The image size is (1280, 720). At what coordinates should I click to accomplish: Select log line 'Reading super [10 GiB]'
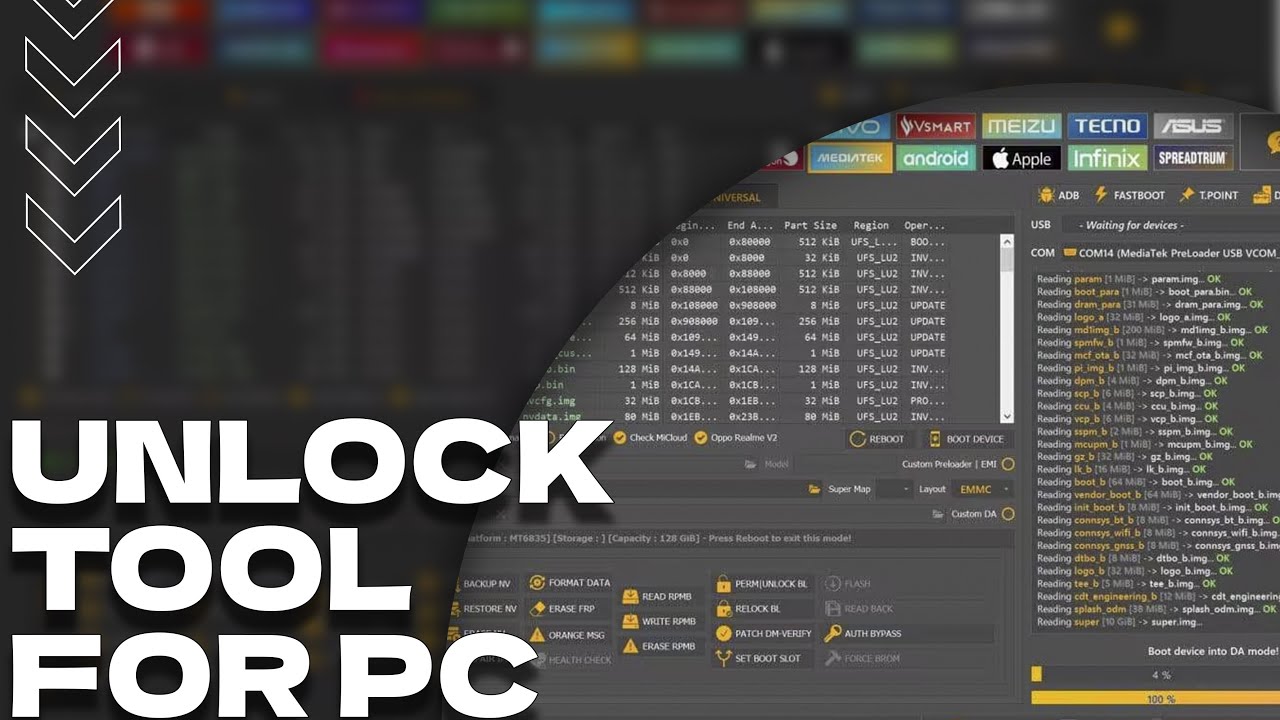coord(1120,622)
